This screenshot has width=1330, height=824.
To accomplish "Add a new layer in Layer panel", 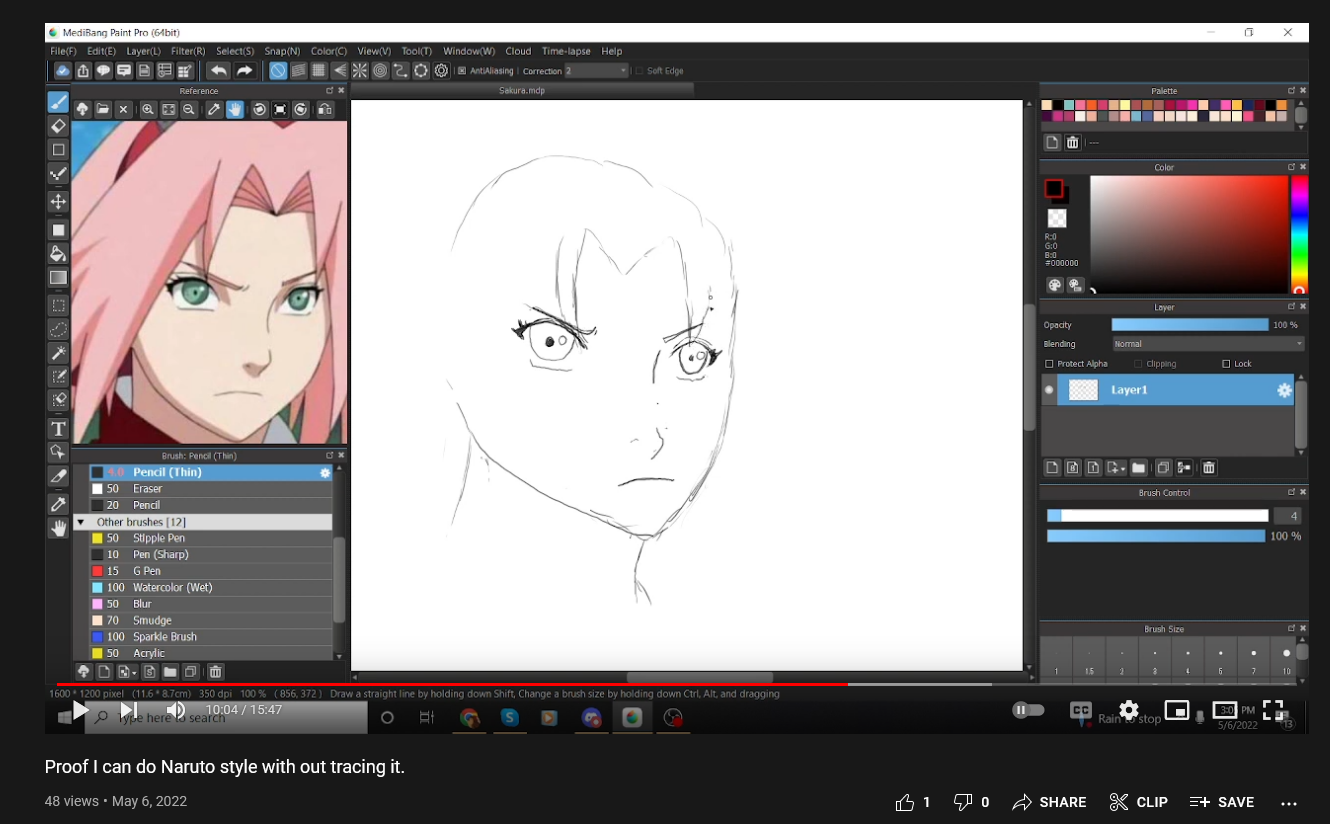I will (x=1052, y=467).
